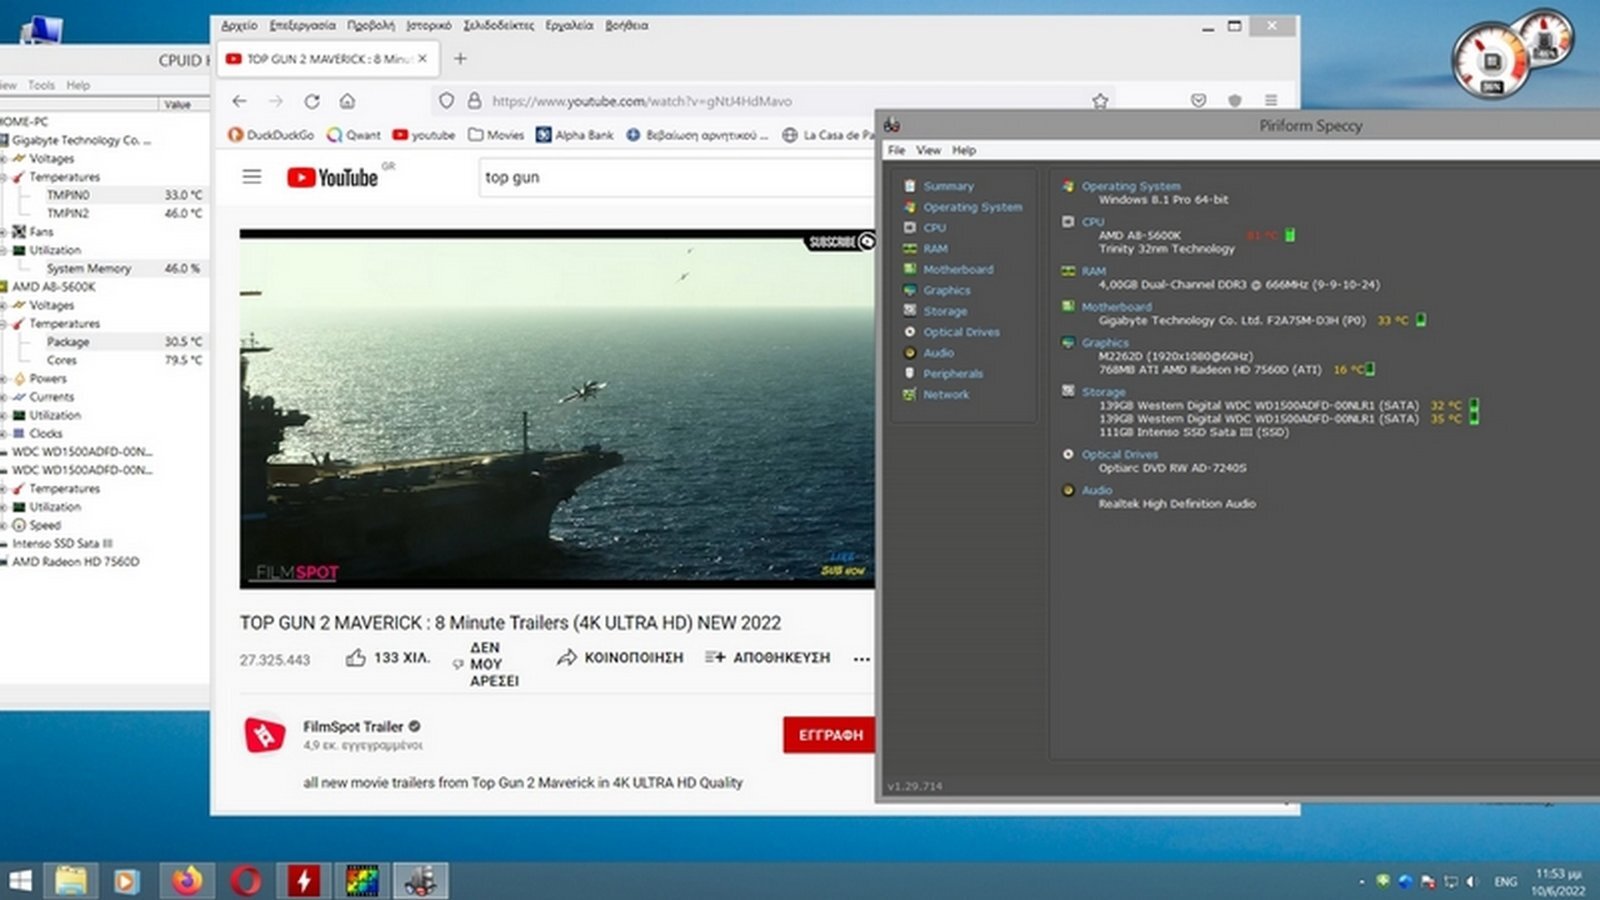Open a new Firefox tab
Viewport: 1600px width, 900px height.
[x=460, y=59]
